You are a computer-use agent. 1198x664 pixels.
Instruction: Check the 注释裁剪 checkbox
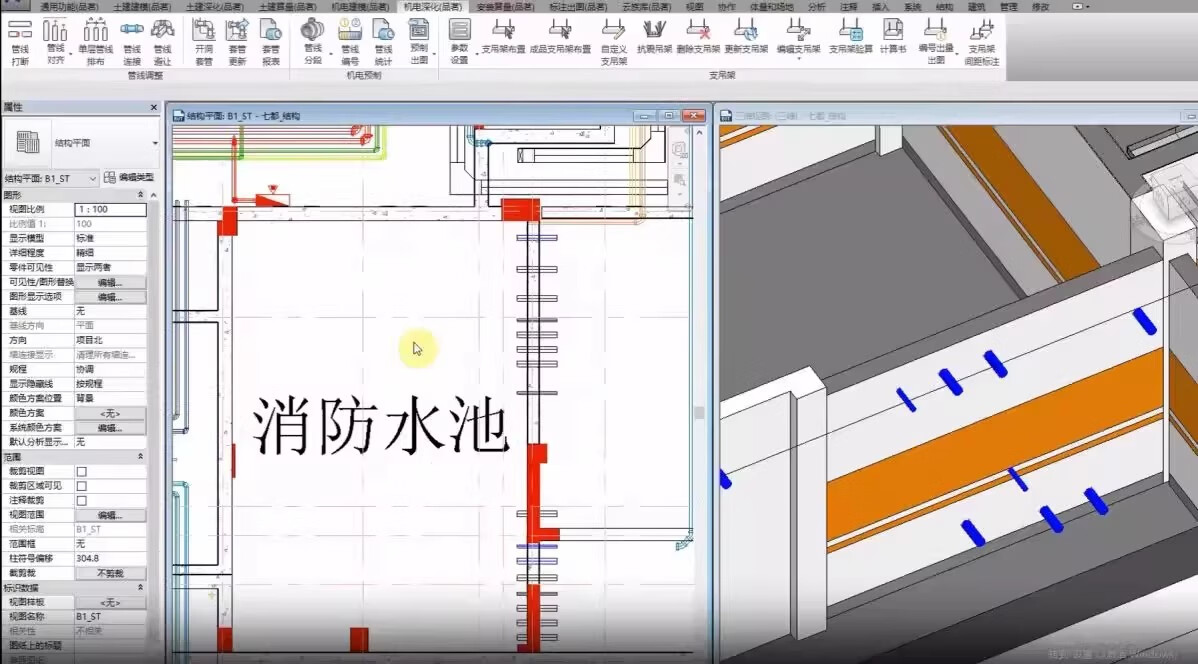82,500
